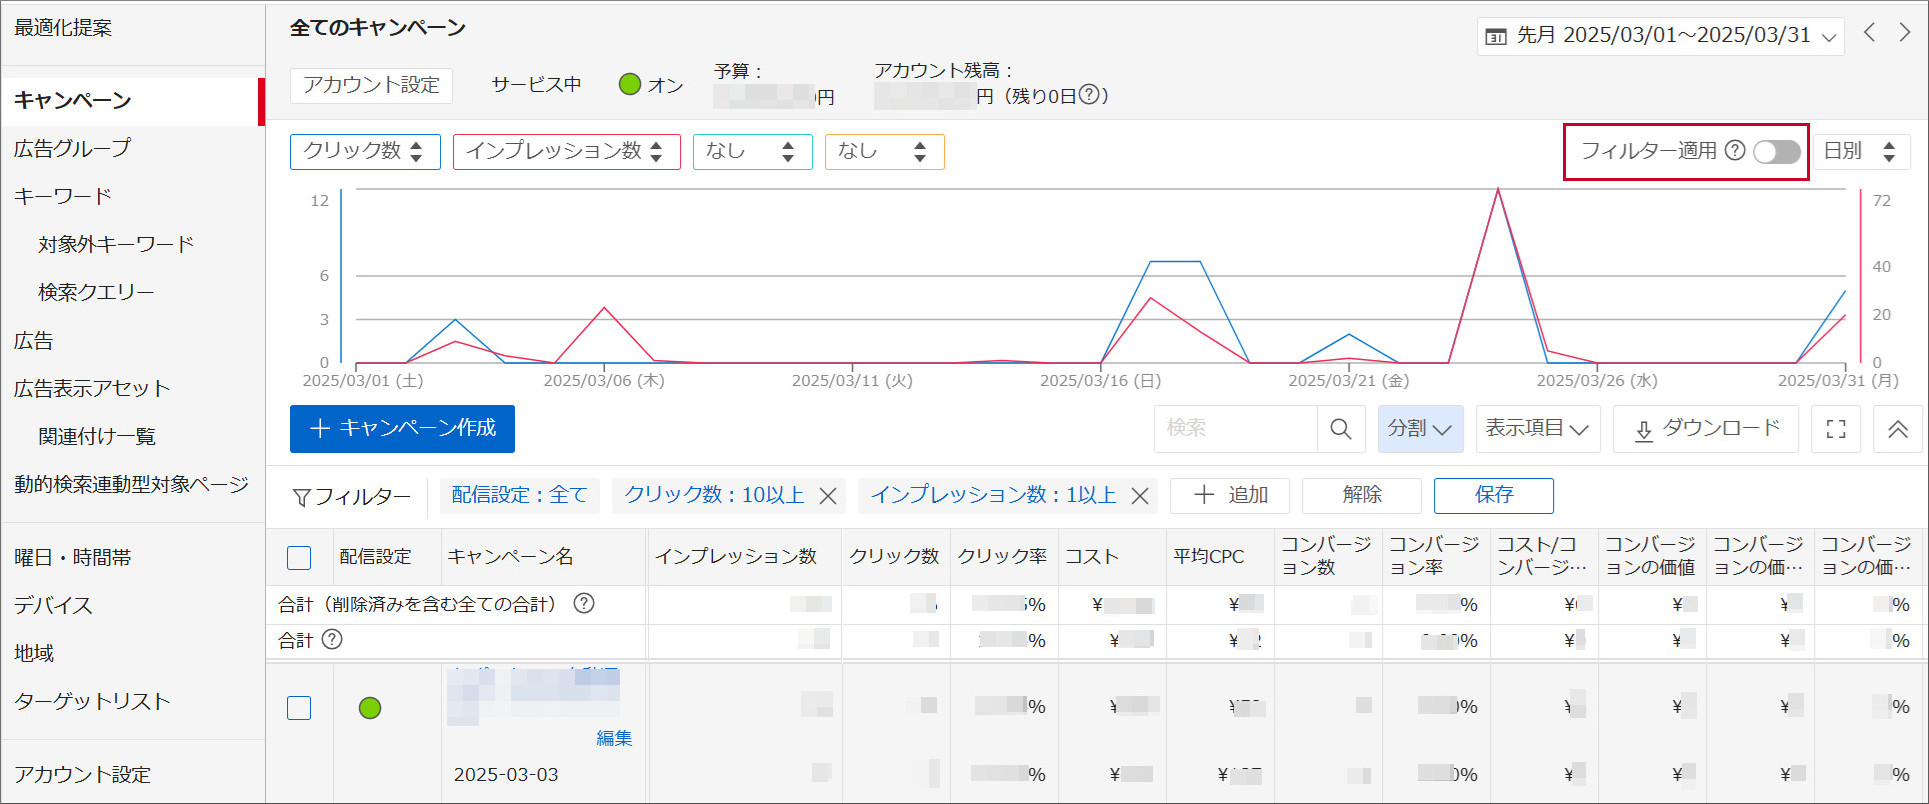Open アカウント設定 at sidebar bottom

pyautogui.click(x=82, y=774)
